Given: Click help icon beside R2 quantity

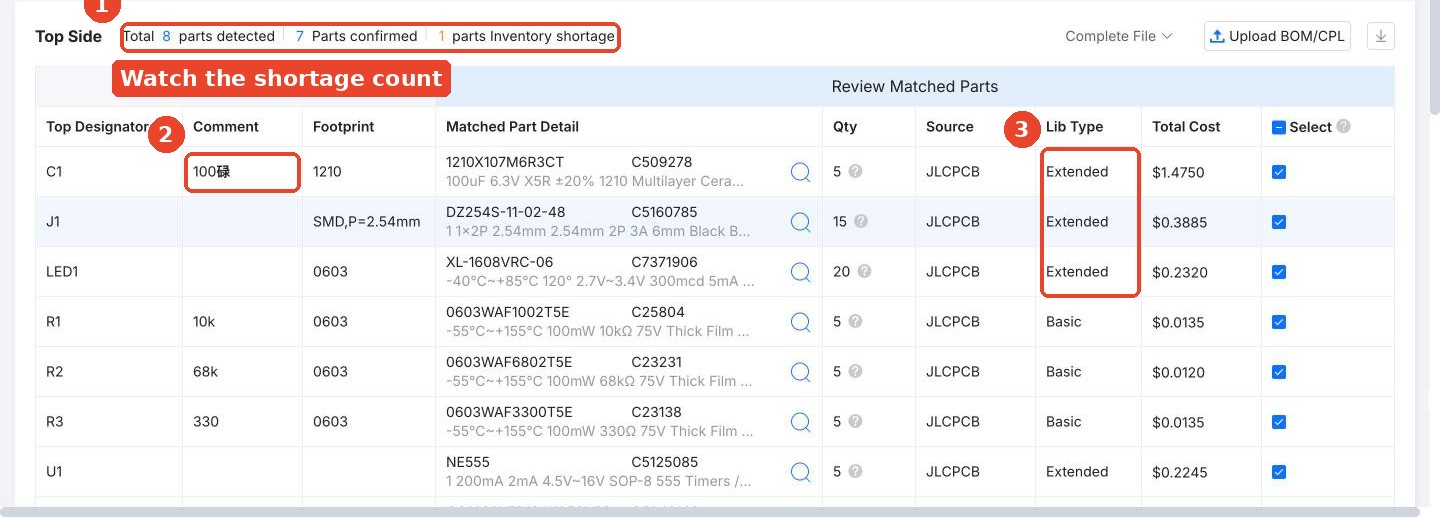Looking at the screenshot, I should [x=855, y=372].
